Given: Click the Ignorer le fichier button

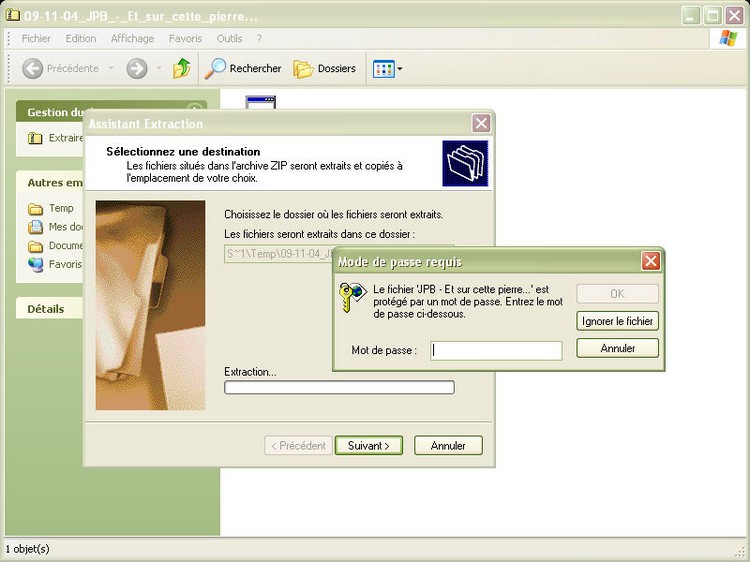Looking at the screenshot, I should click(x=618, y=321).
